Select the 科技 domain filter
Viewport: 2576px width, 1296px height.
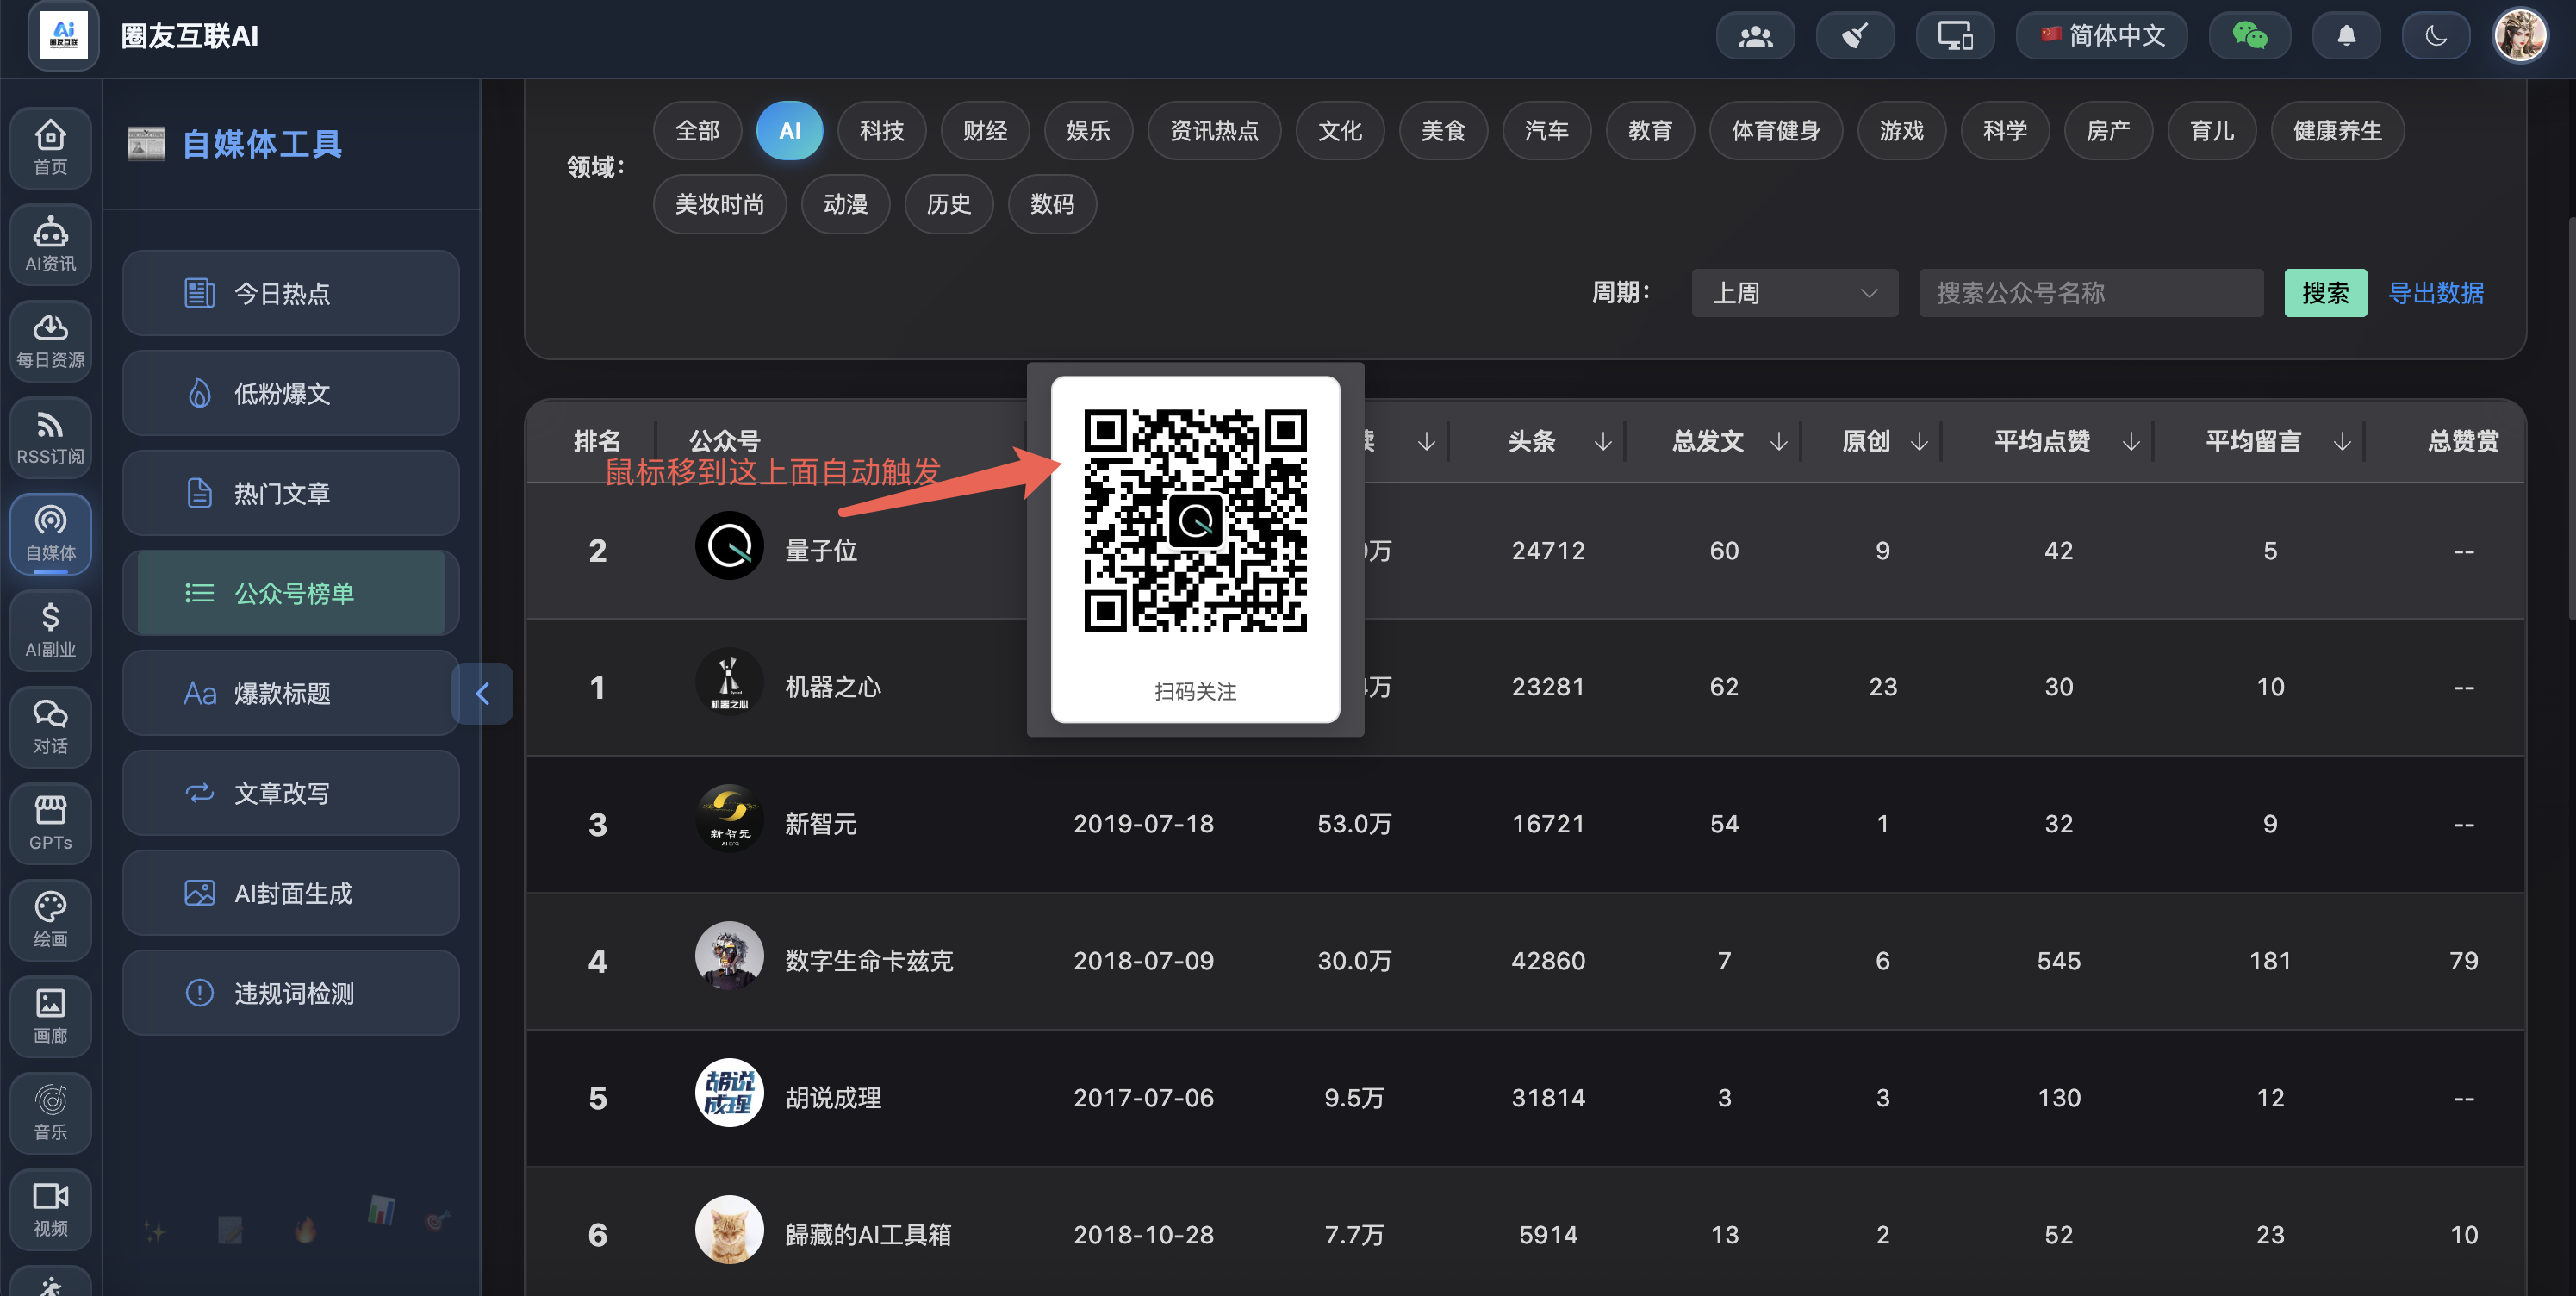pyautogui.click(x=882, y=131)
